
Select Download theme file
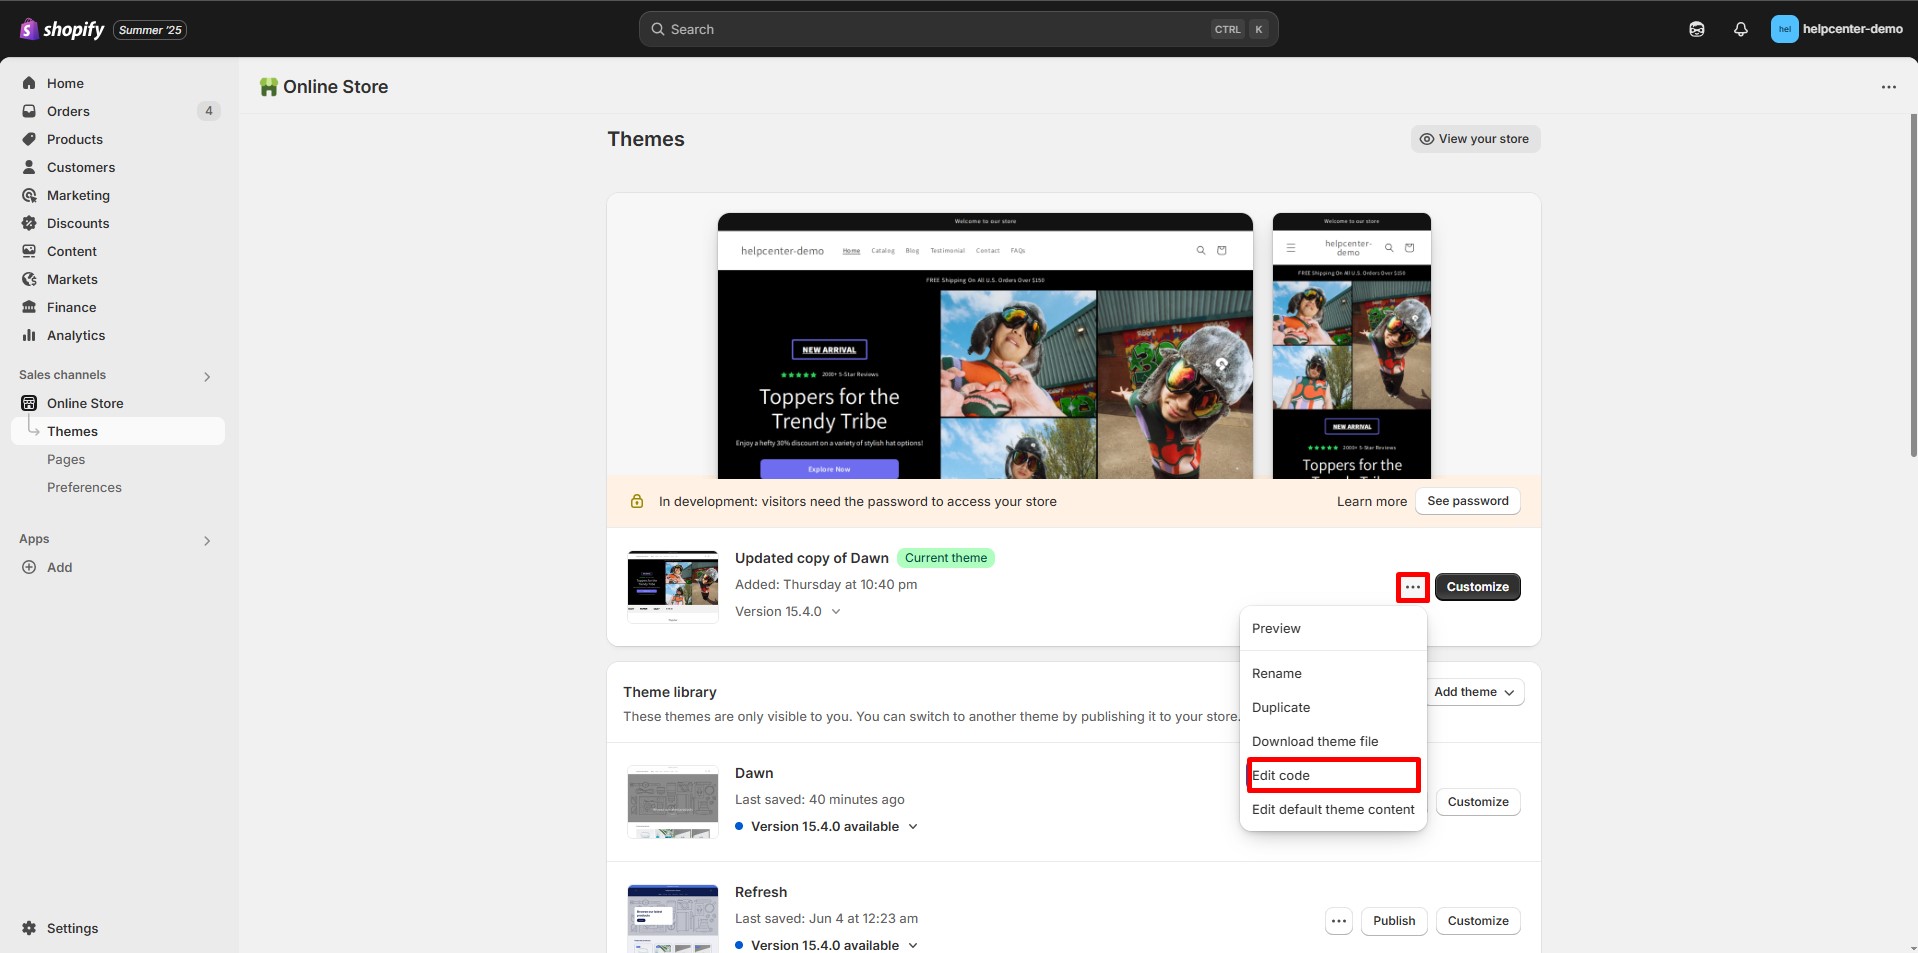(1315, 741)
